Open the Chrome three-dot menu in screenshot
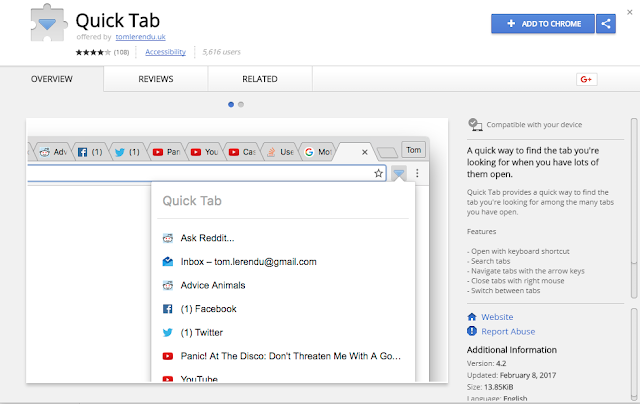 pyautogui.click(x=417, y=173)
